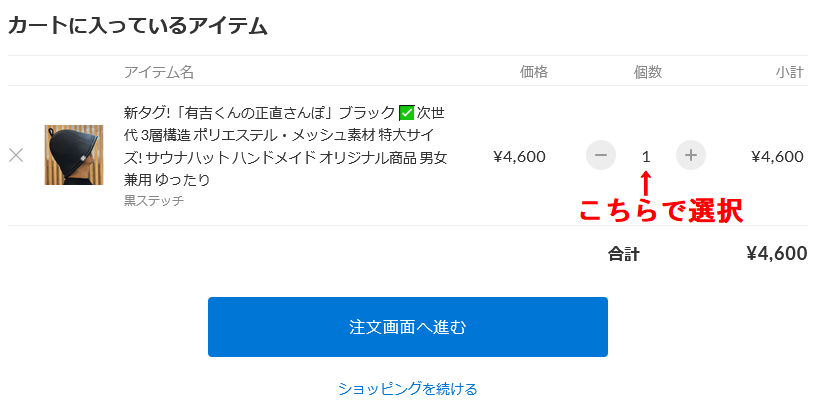
Task: Remove the sauna hat with X icon
Action: point(16,155)
